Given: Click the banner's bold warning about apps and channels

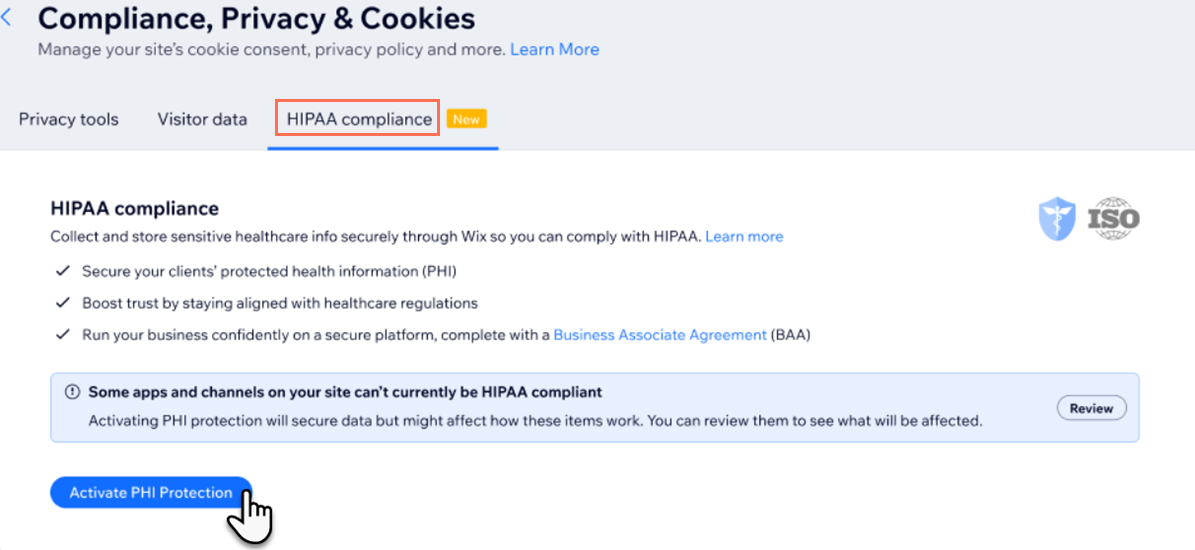Looking at the screenshot, I should coord(345,393).
